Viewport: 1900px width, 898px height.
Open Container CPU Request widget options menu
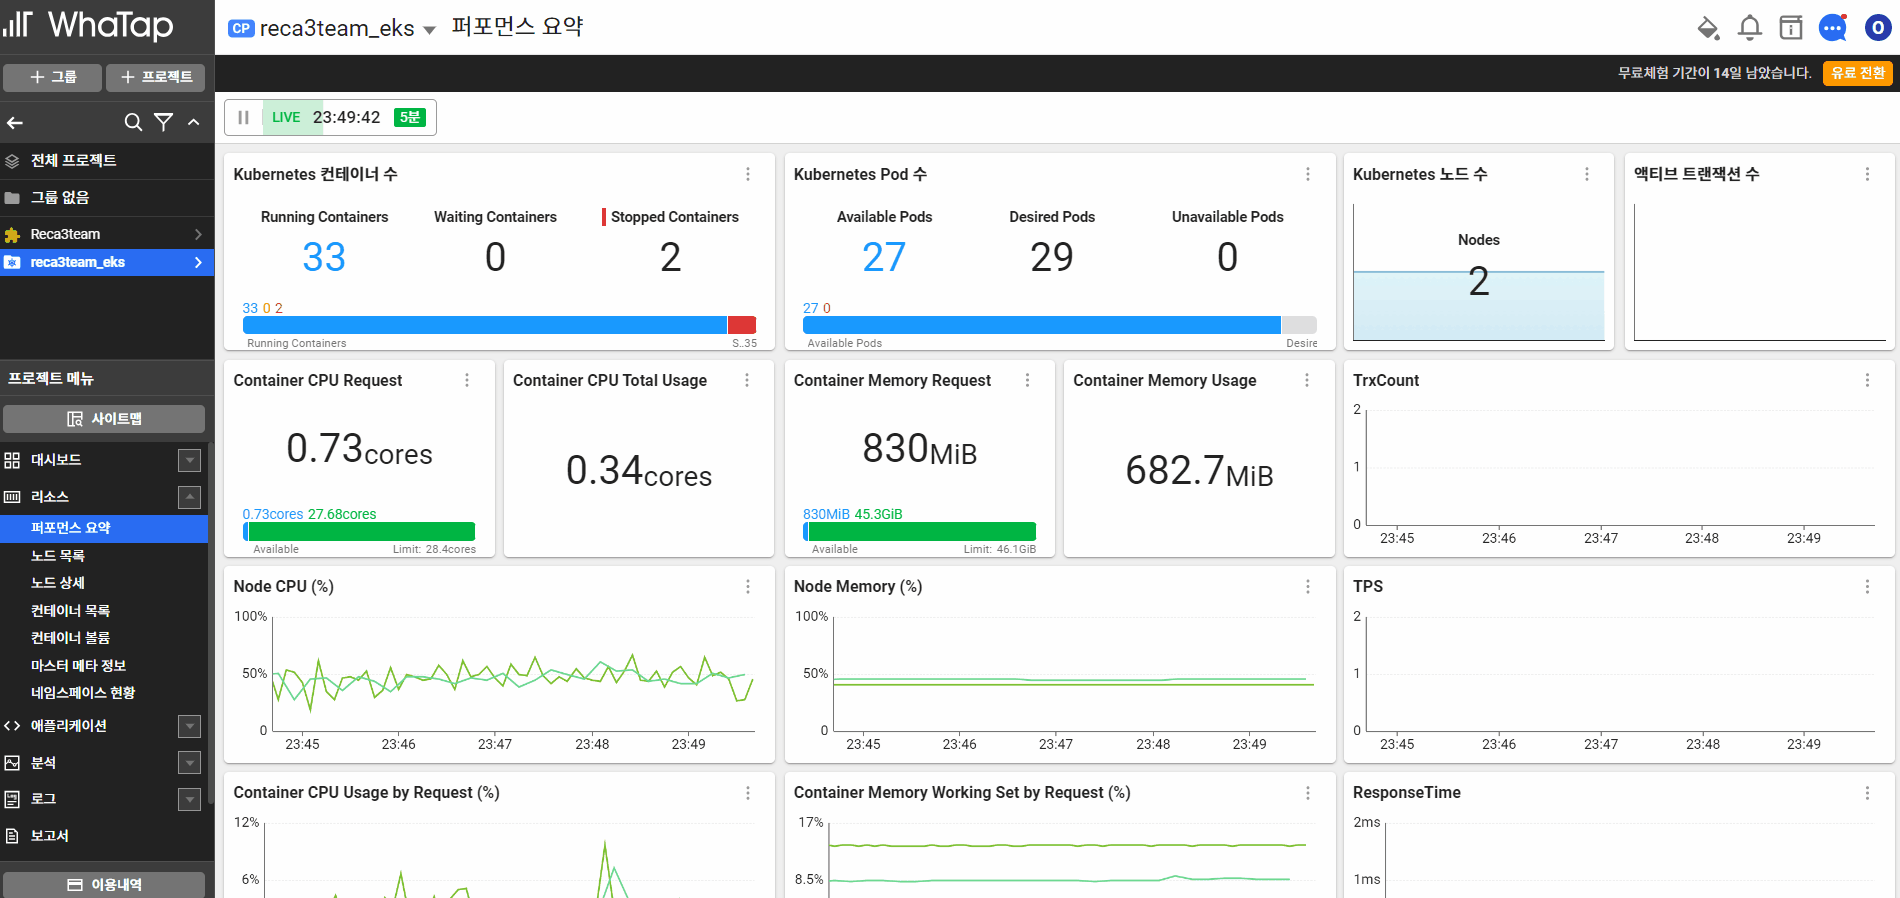[467, 380]
